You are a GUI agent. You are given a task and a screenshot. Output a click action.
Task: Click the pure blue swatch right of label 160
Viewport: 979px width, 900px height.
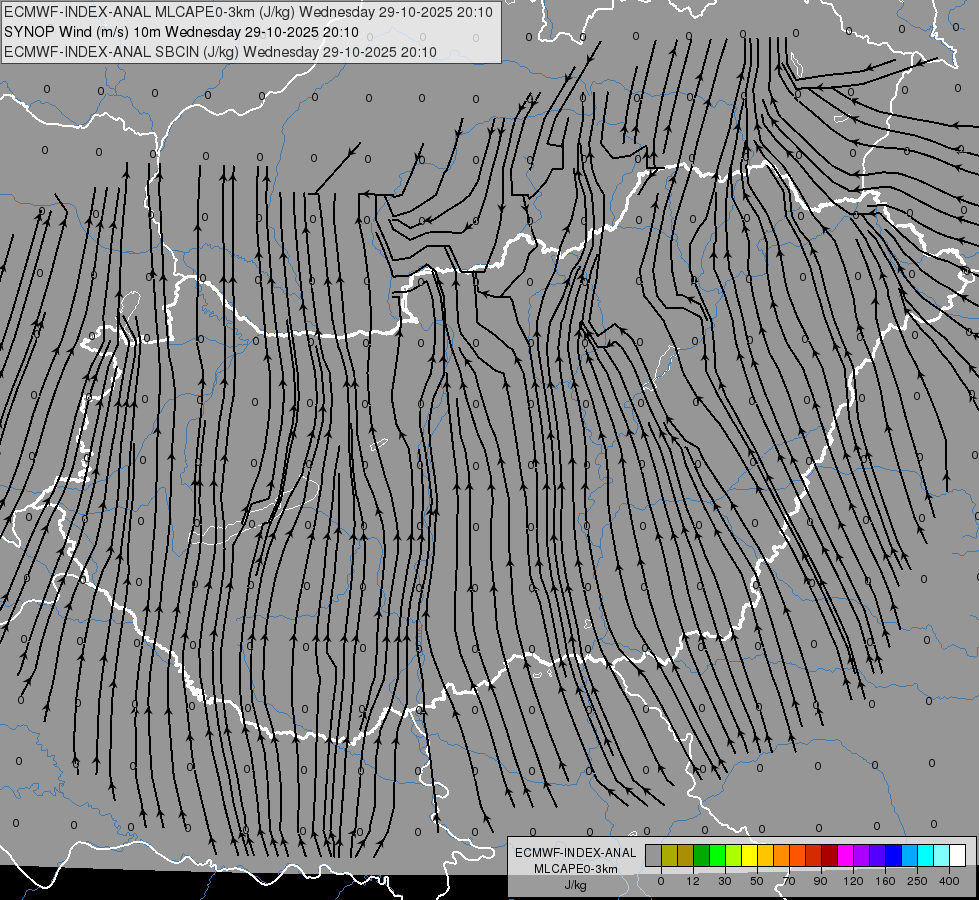(894, 855)
